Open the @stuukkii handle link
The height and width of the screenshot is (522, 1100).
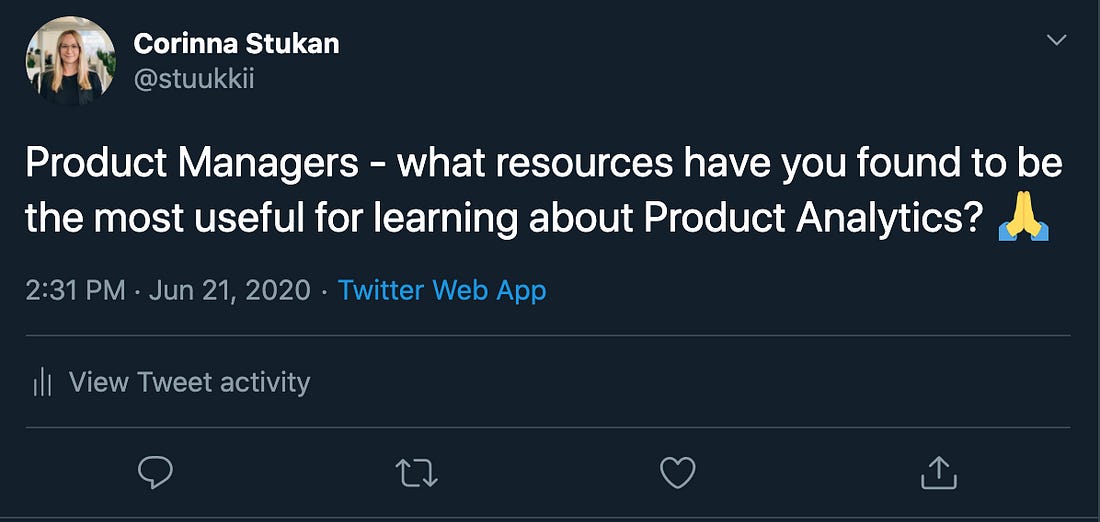point(194,80)
